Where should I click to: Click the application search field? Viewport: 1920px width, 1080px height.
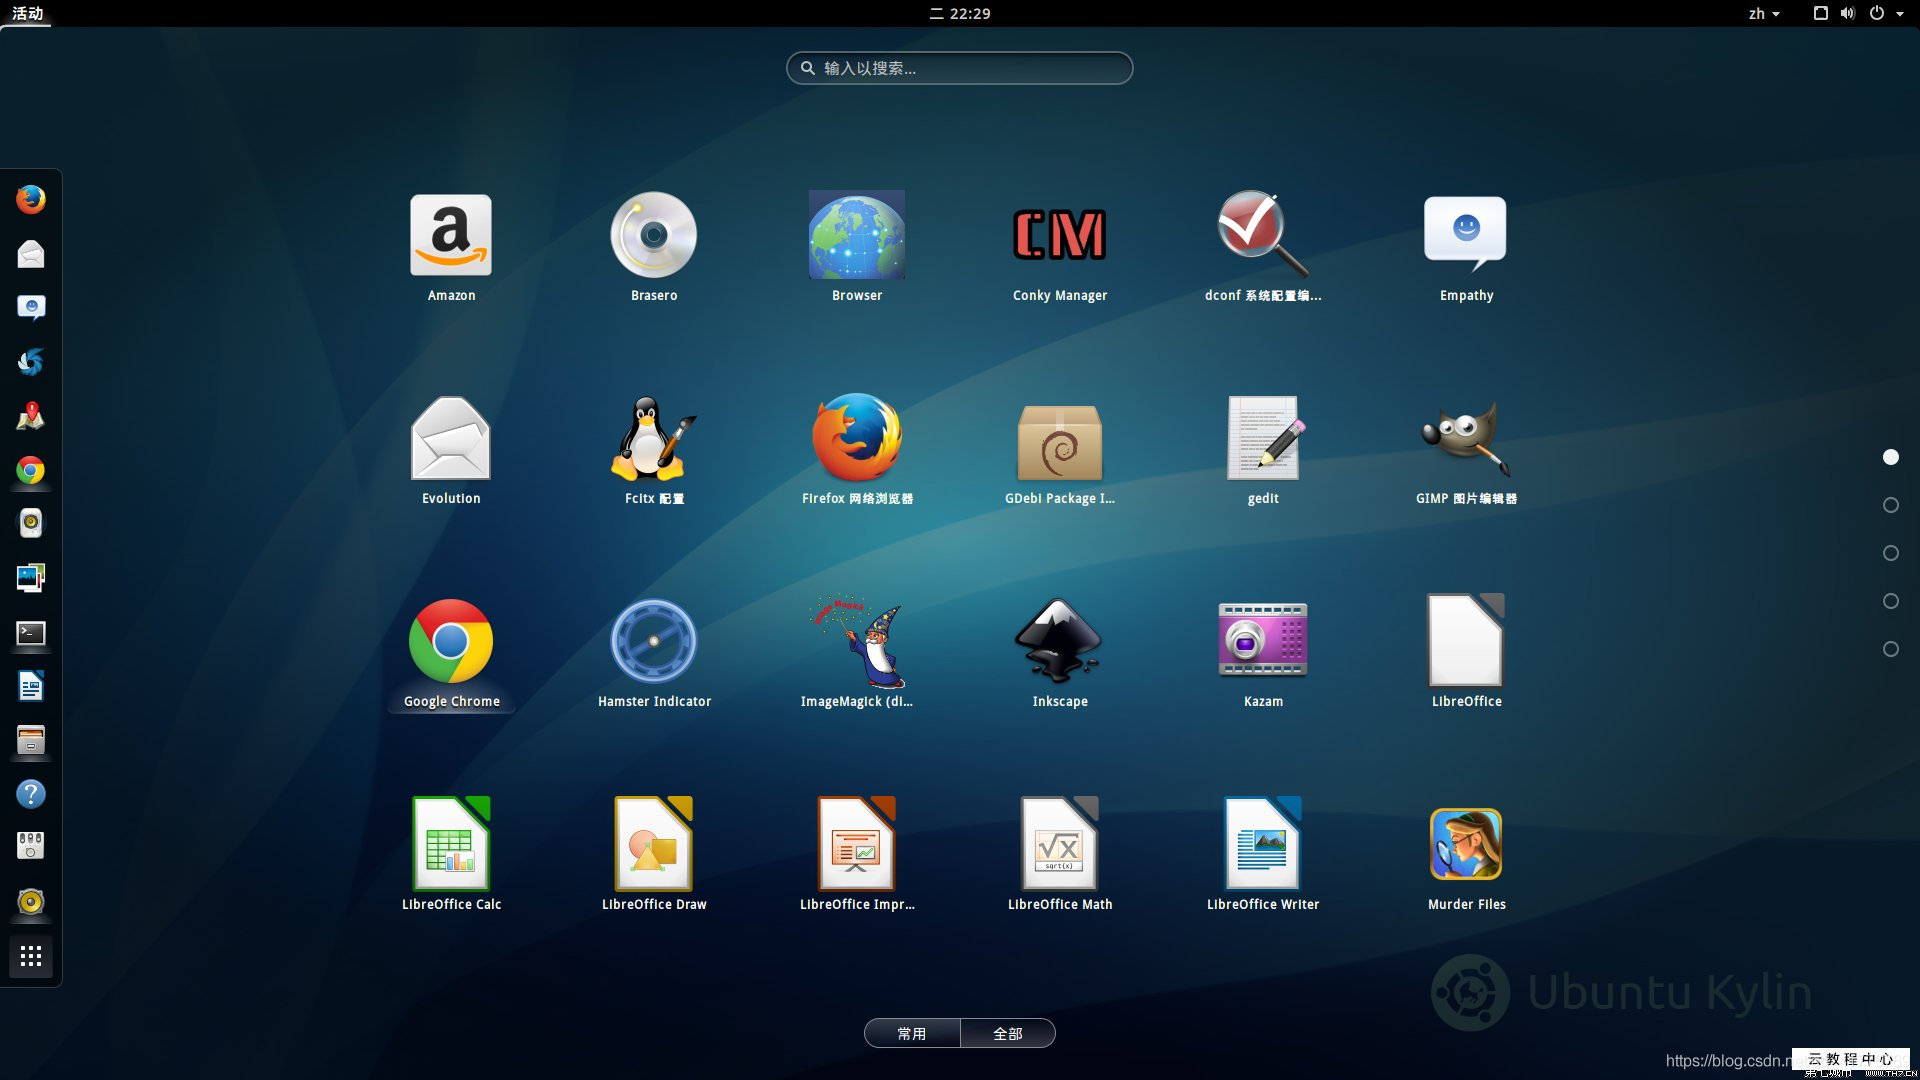(959, 68)
